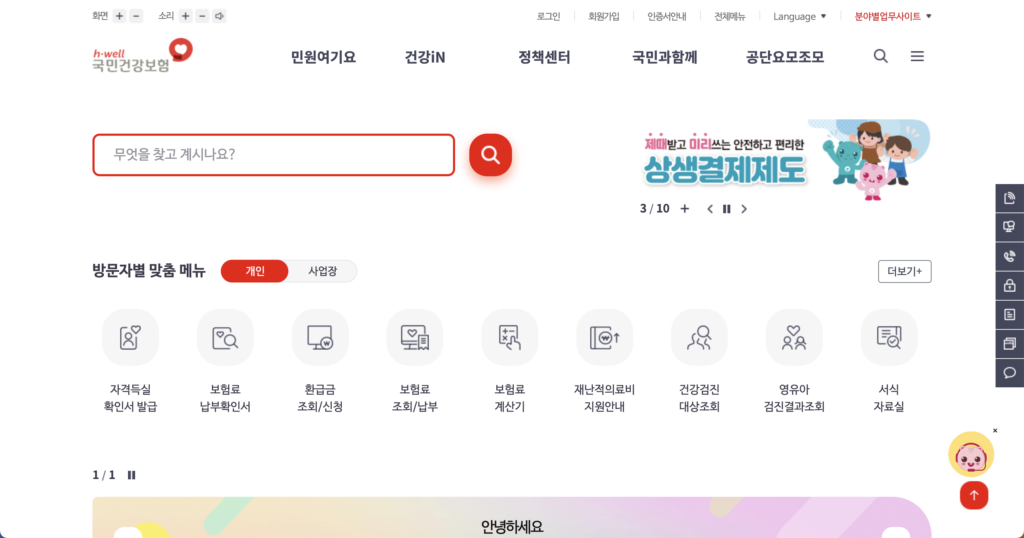Click the 보험료 납부확인서 icon

[225, 338]
